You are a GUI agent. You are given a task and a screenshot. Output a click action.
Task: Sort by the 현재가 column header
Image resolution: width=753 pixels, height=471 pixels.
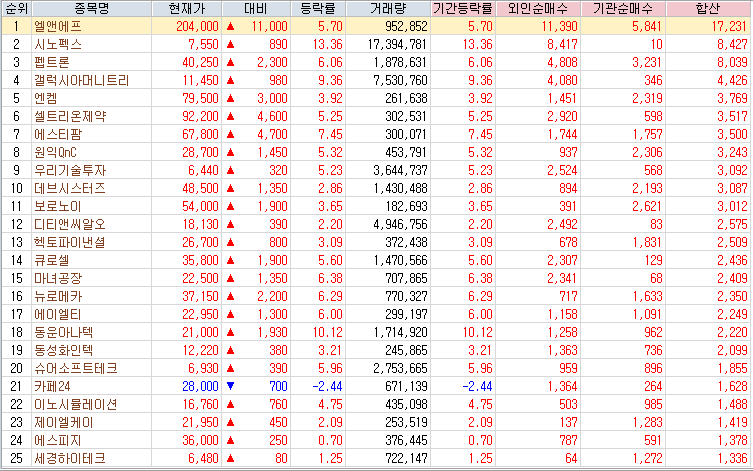click(187, 8)
